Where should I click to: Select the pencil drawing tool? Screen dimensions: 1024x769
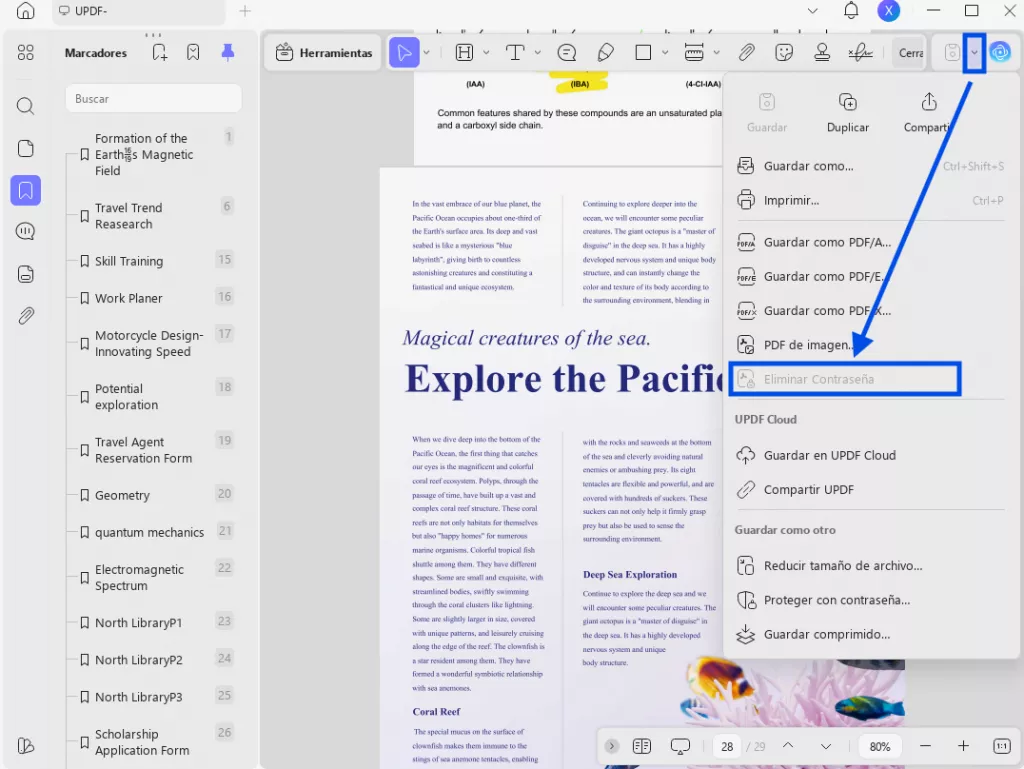[x=605, y=53]
